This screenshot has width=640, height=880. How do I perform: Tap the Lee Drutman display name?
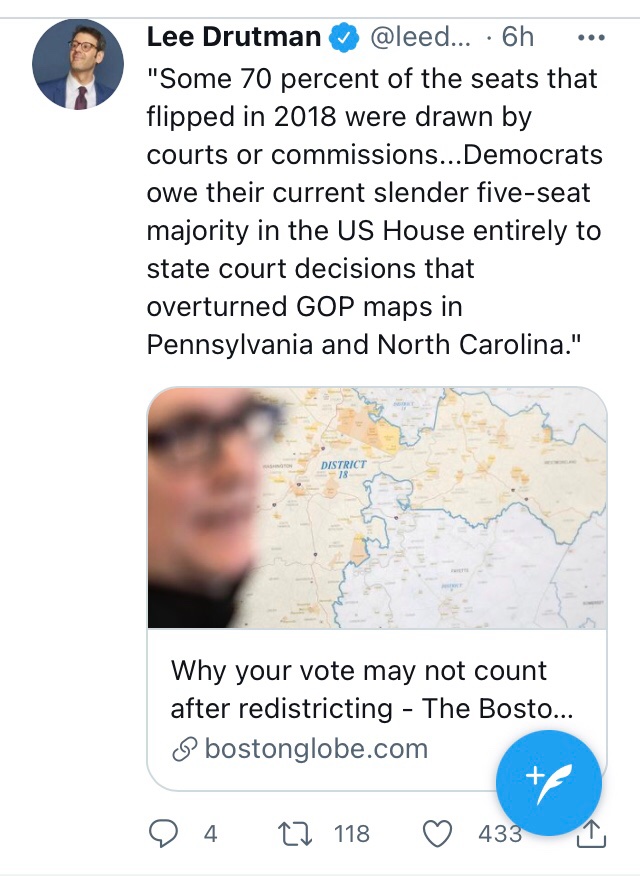click(234, 38)
